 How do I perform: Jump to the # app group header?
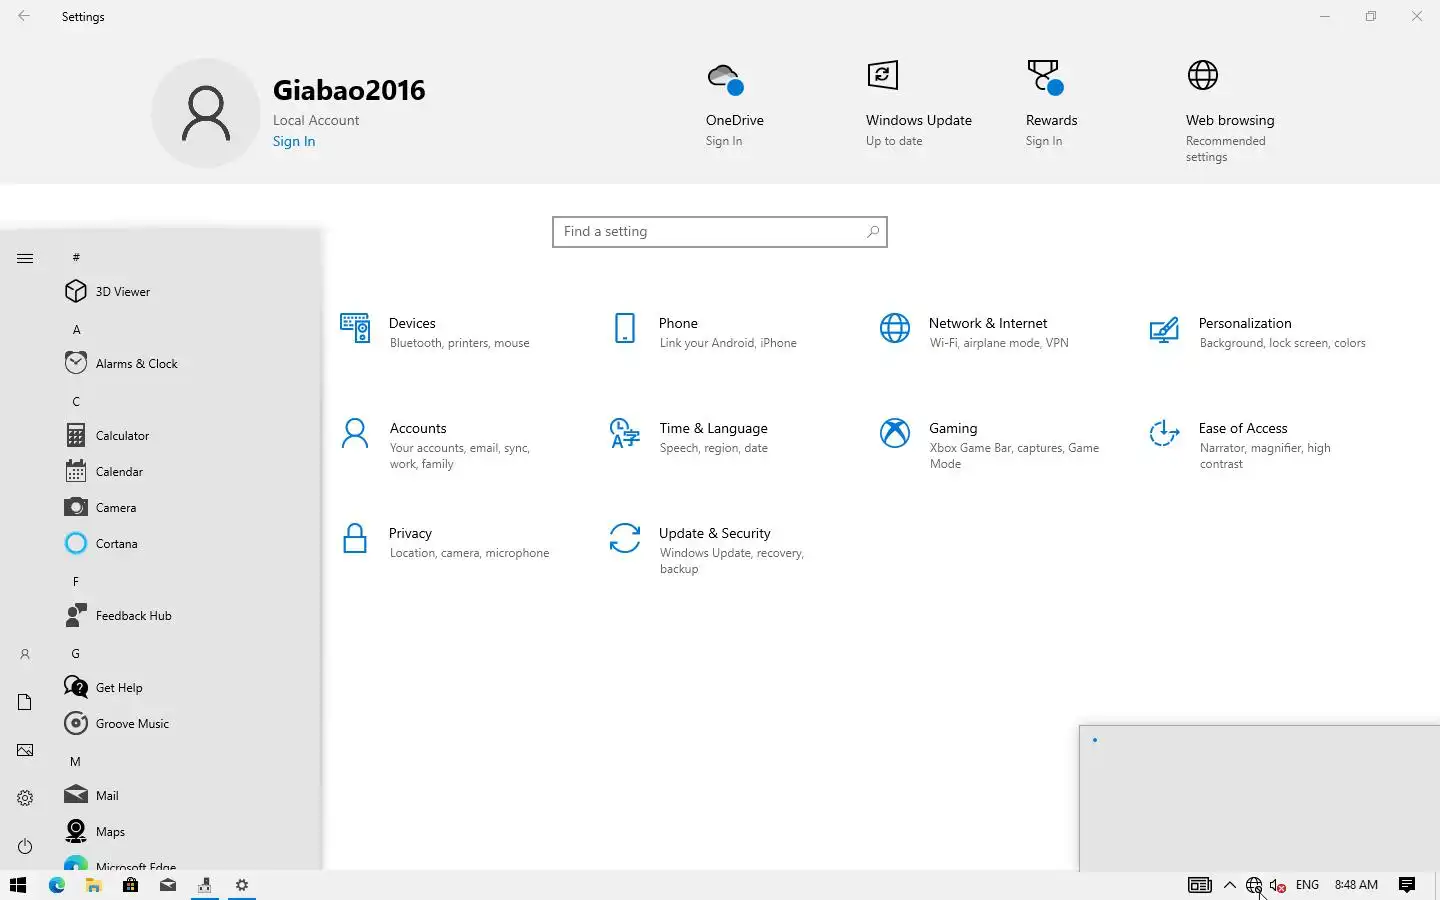pyautogui.click(x=76, y=257)
